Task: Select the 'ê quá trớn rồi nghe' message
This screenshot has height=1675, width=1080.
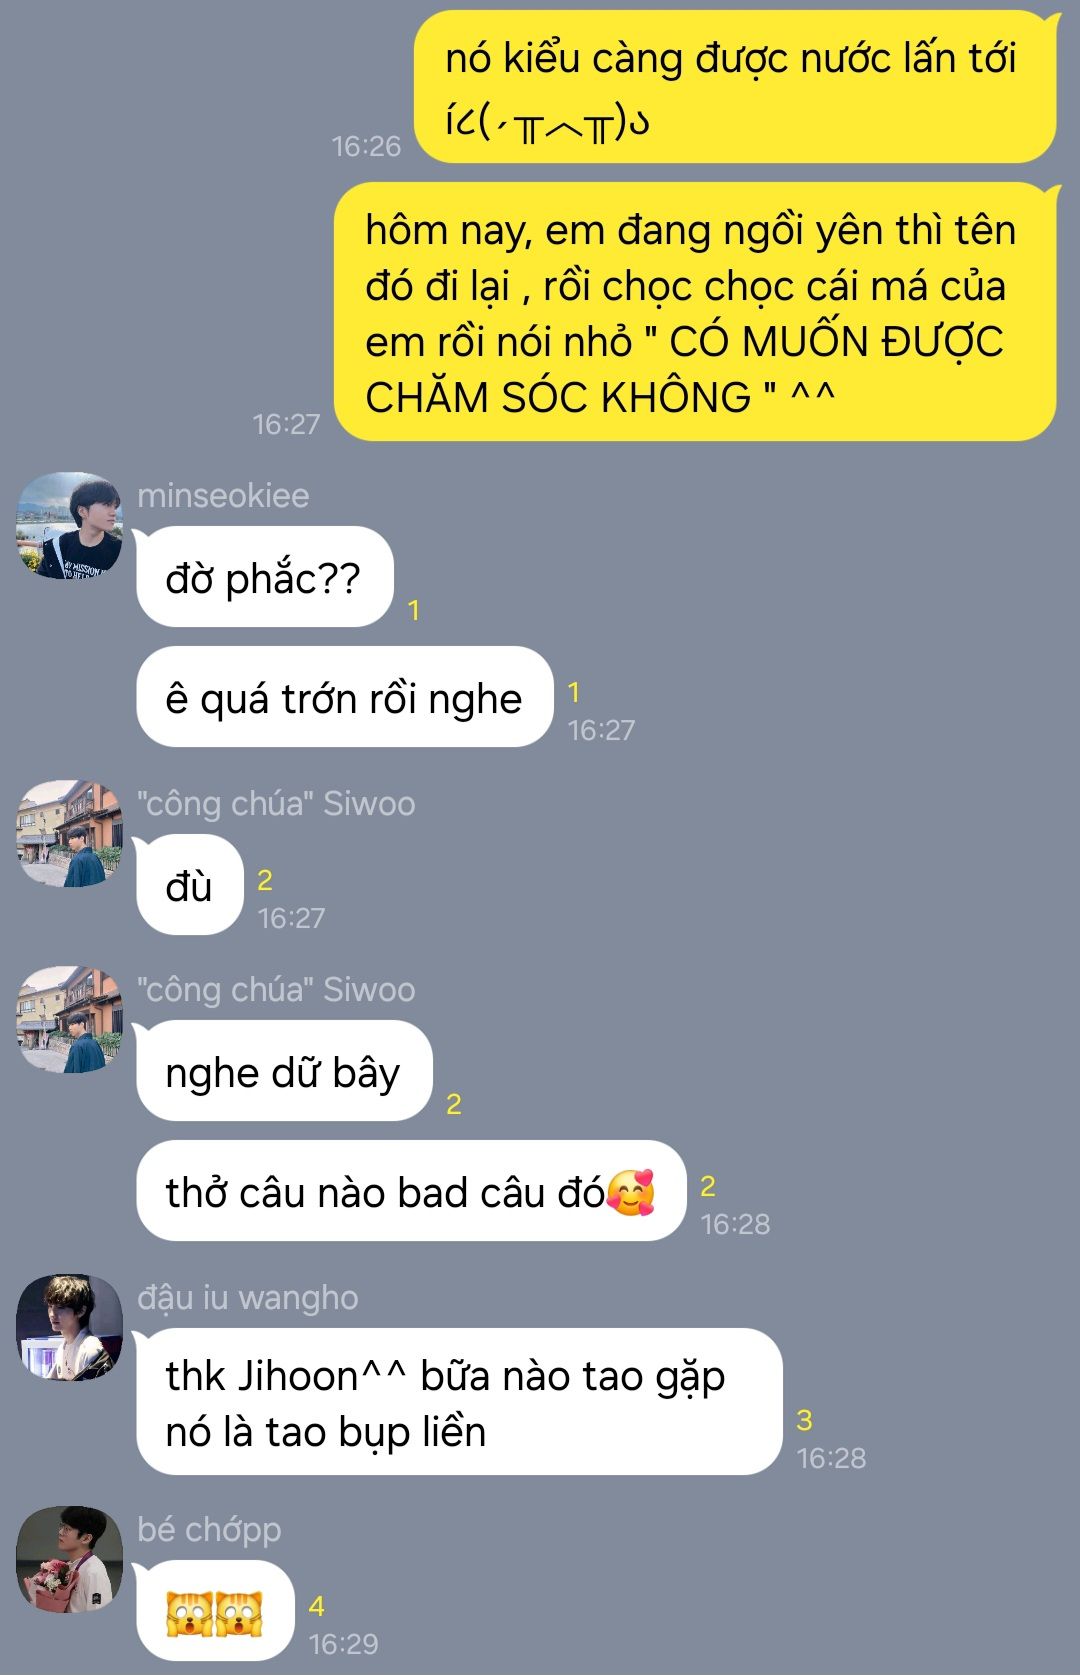Action: coord(344,697)
